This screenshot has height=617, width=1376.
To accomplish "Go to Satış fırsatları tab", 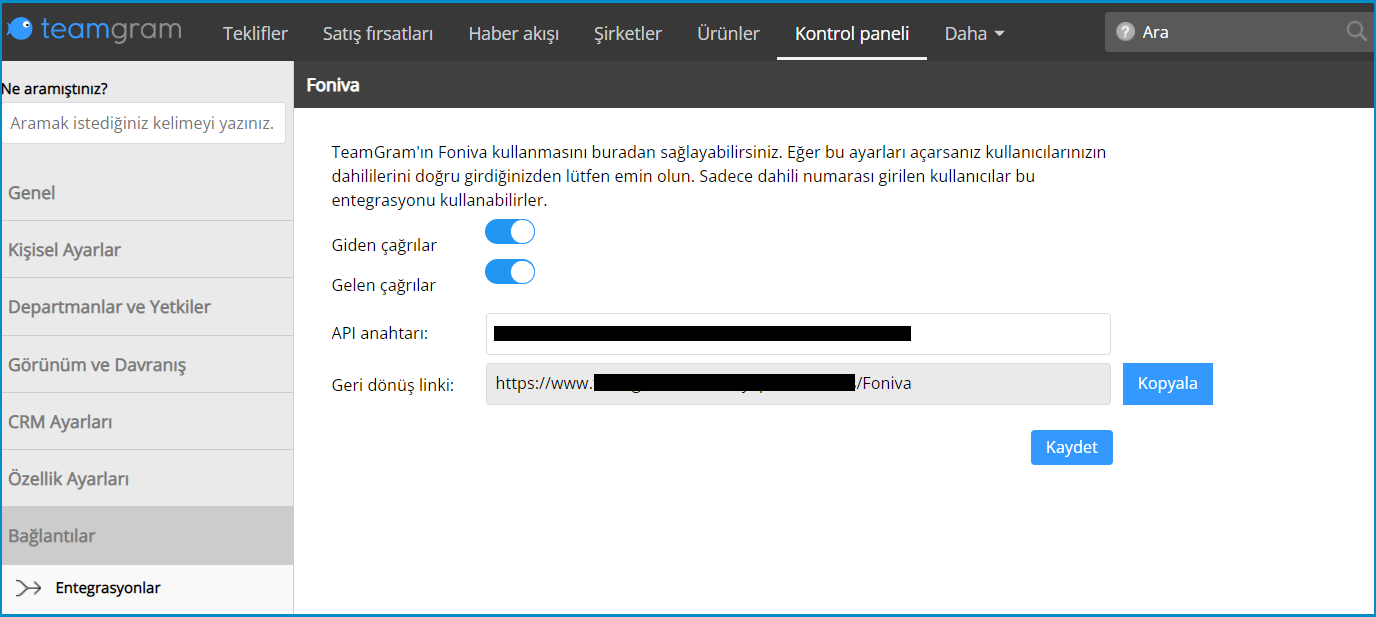I will (378, 33).
